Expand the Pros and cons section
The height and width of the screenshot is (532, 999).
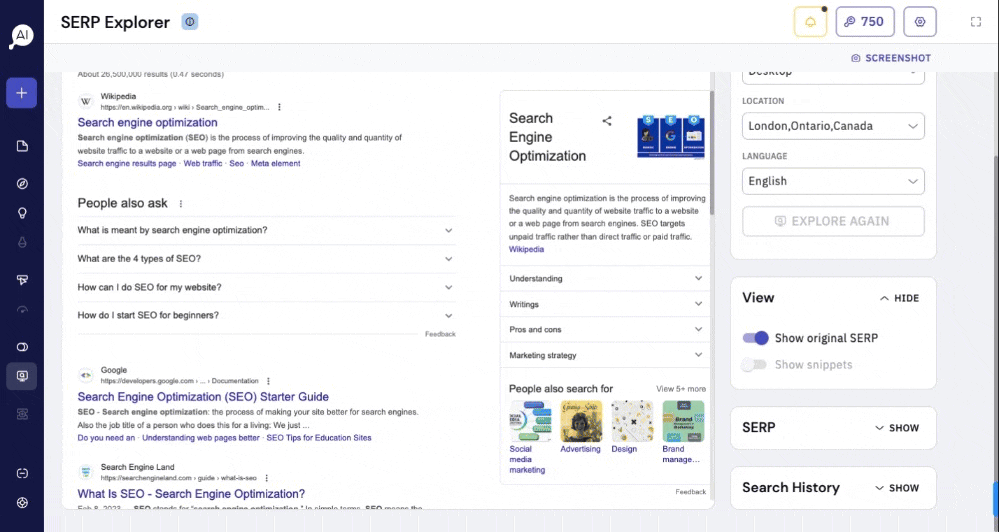point(605,329)
